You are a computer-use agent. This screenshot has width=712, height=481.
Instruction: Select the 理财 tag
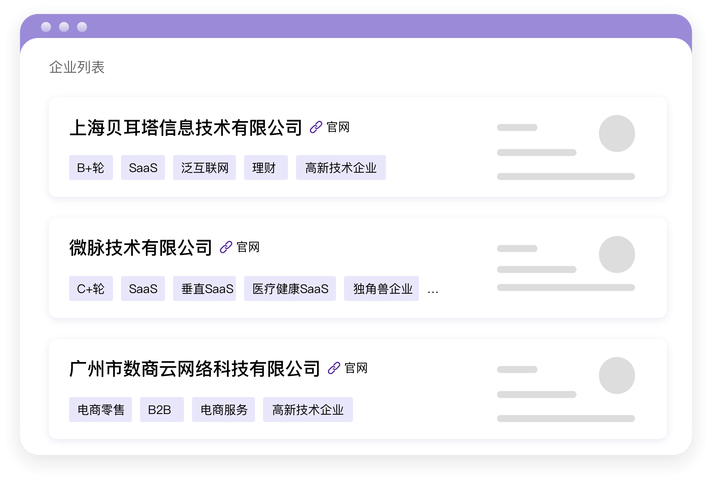coord(266,168)
